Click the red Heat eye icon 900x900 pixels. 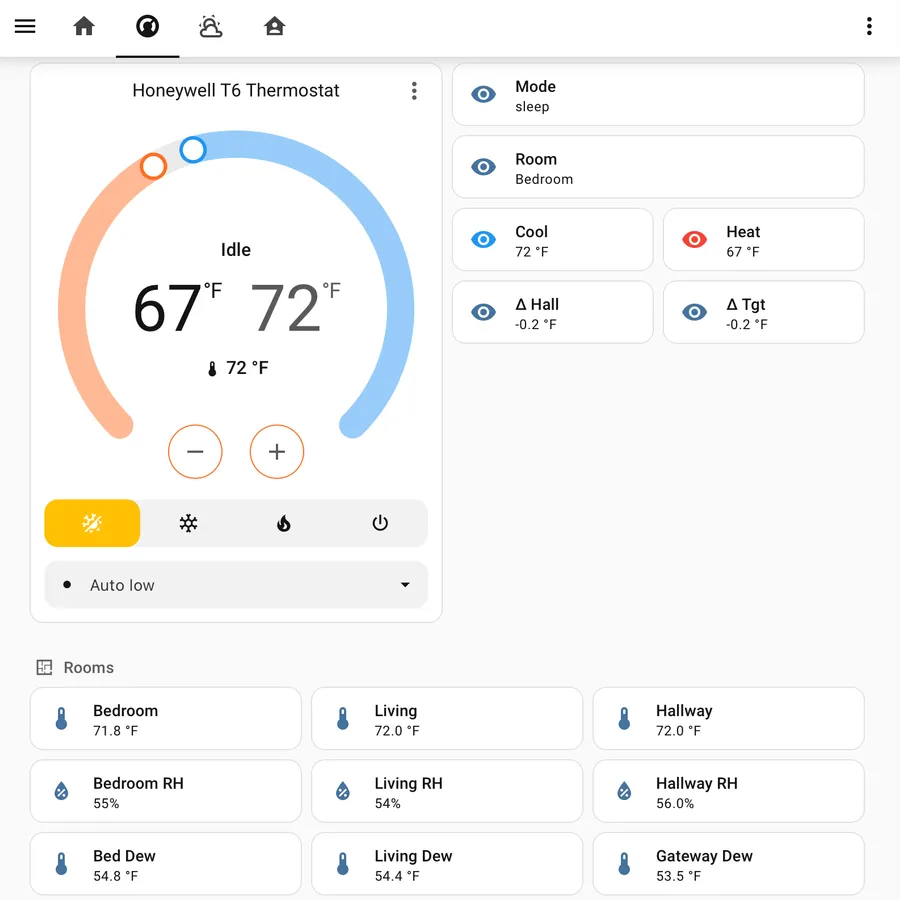695,239
